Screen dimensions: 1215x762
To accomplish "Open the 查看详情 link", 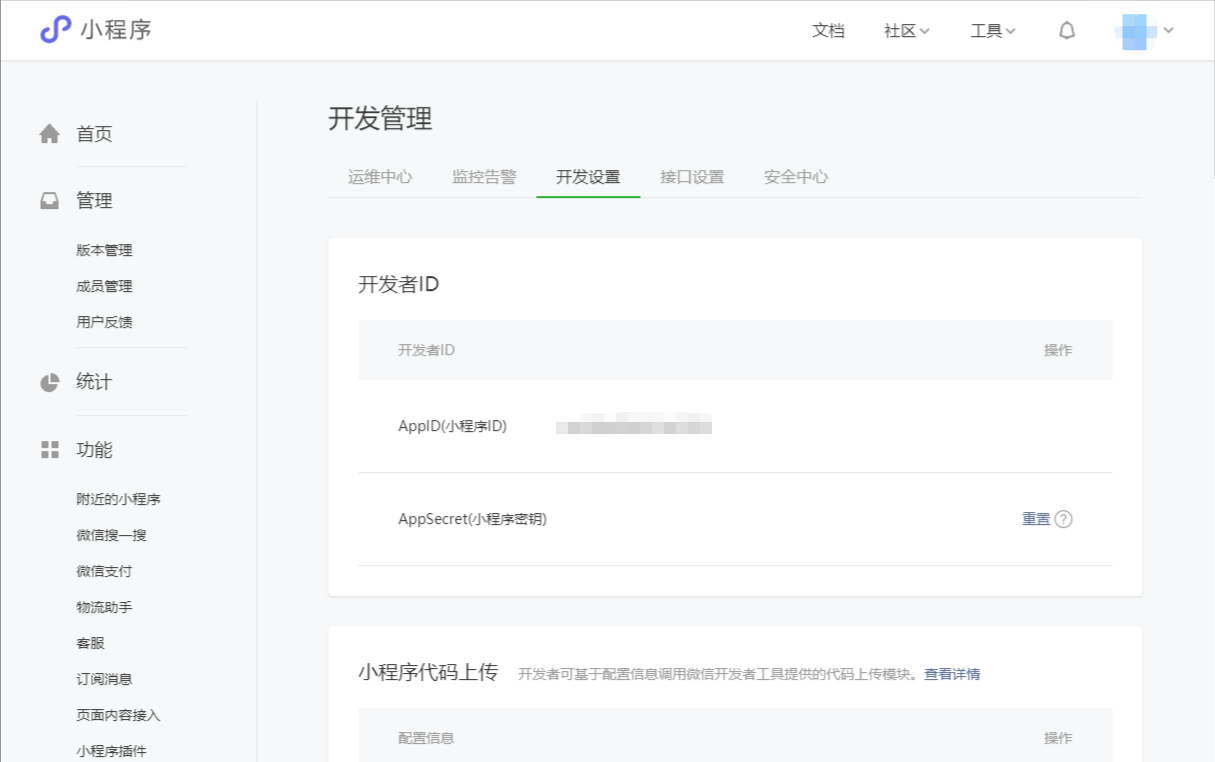I will (x=951, y=674).
